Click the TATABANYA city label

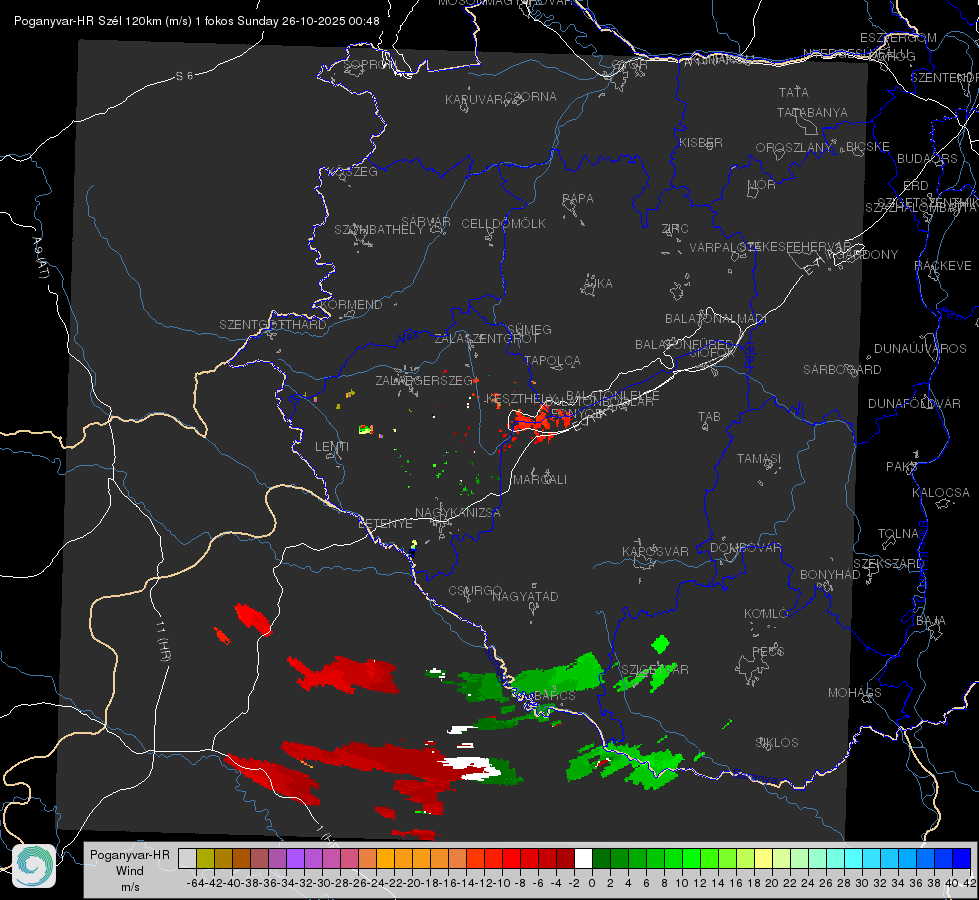[x=812, y=112]
